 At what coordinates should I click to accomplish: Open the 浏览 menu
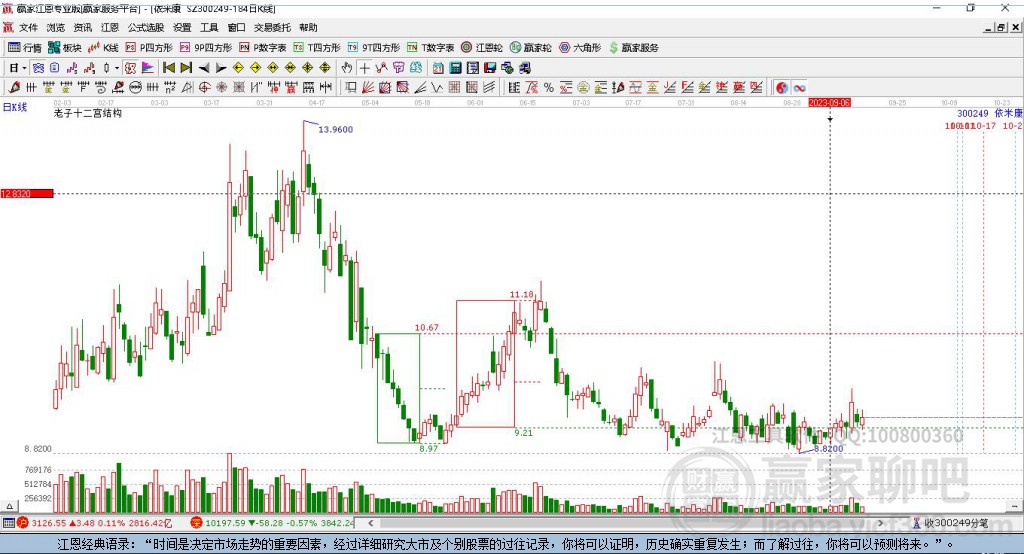pos(56,27)
